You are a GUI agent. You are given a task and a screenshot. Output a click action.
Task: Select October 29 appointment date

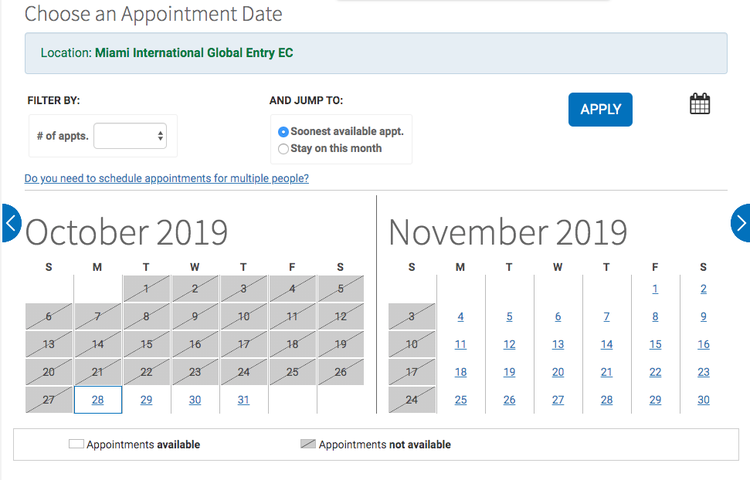(x=146, y=400)
